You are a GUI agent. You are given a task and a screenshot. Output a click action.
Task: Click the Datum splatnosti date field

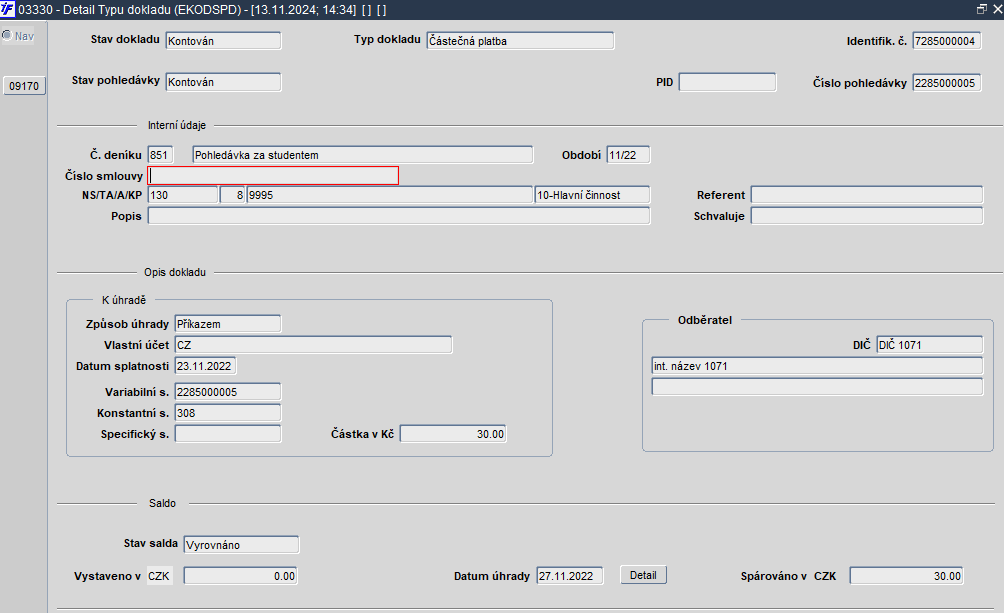pos(205,367)
